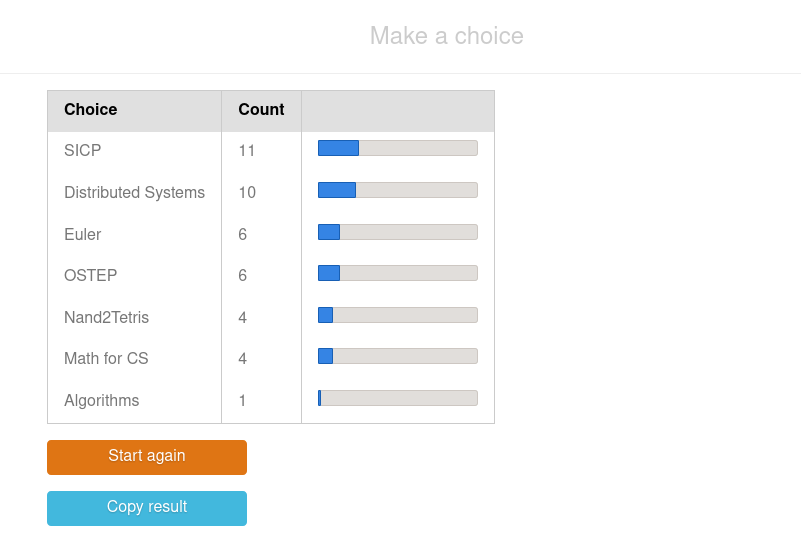Click the Count column header
801x551 pixels.
click(x=261, y=110)
